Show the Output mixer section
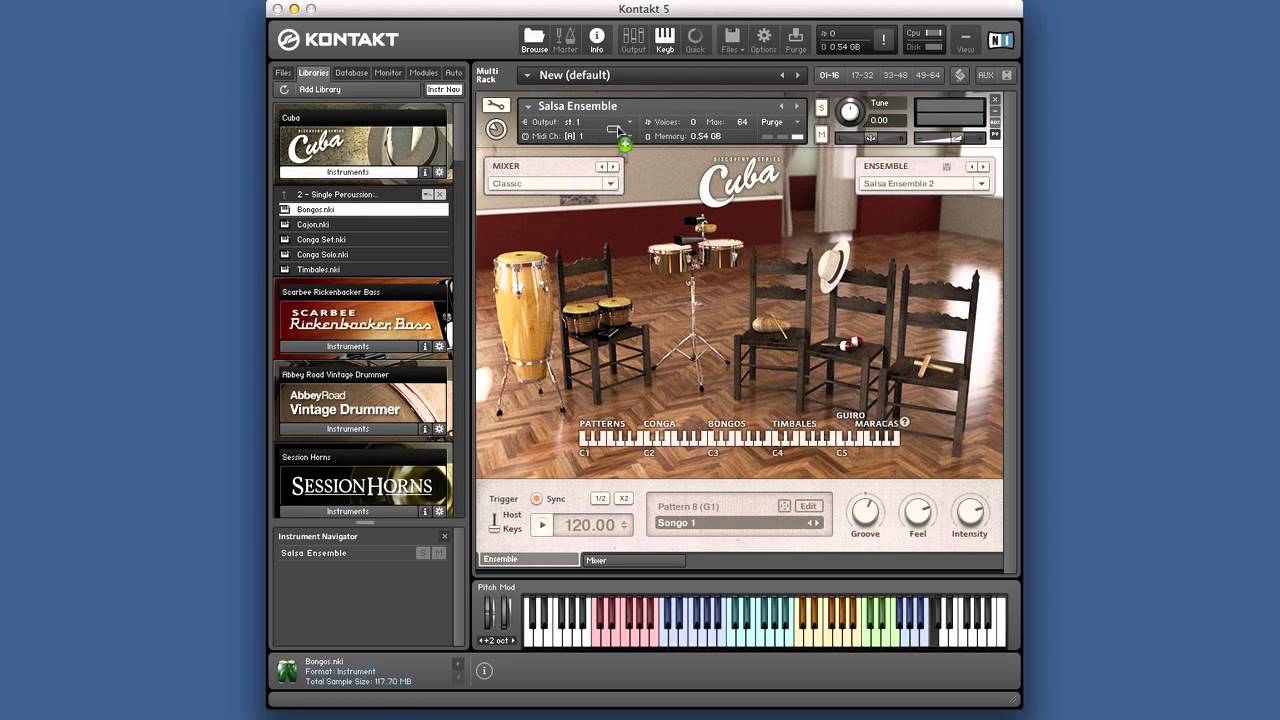 point(633,40)
